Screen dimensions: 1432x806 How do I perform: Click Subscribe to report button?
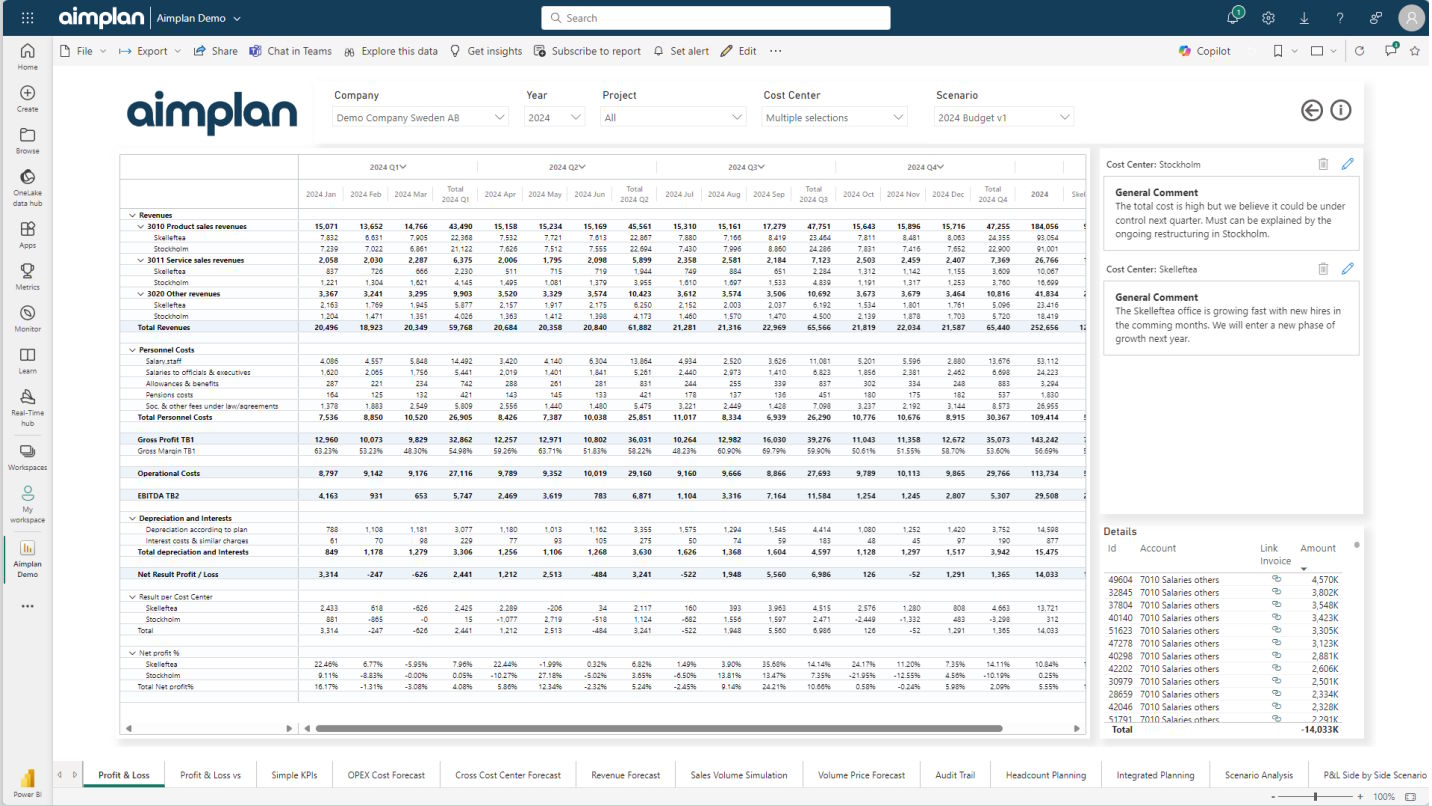pyautogui.click(x=587, y=51)
